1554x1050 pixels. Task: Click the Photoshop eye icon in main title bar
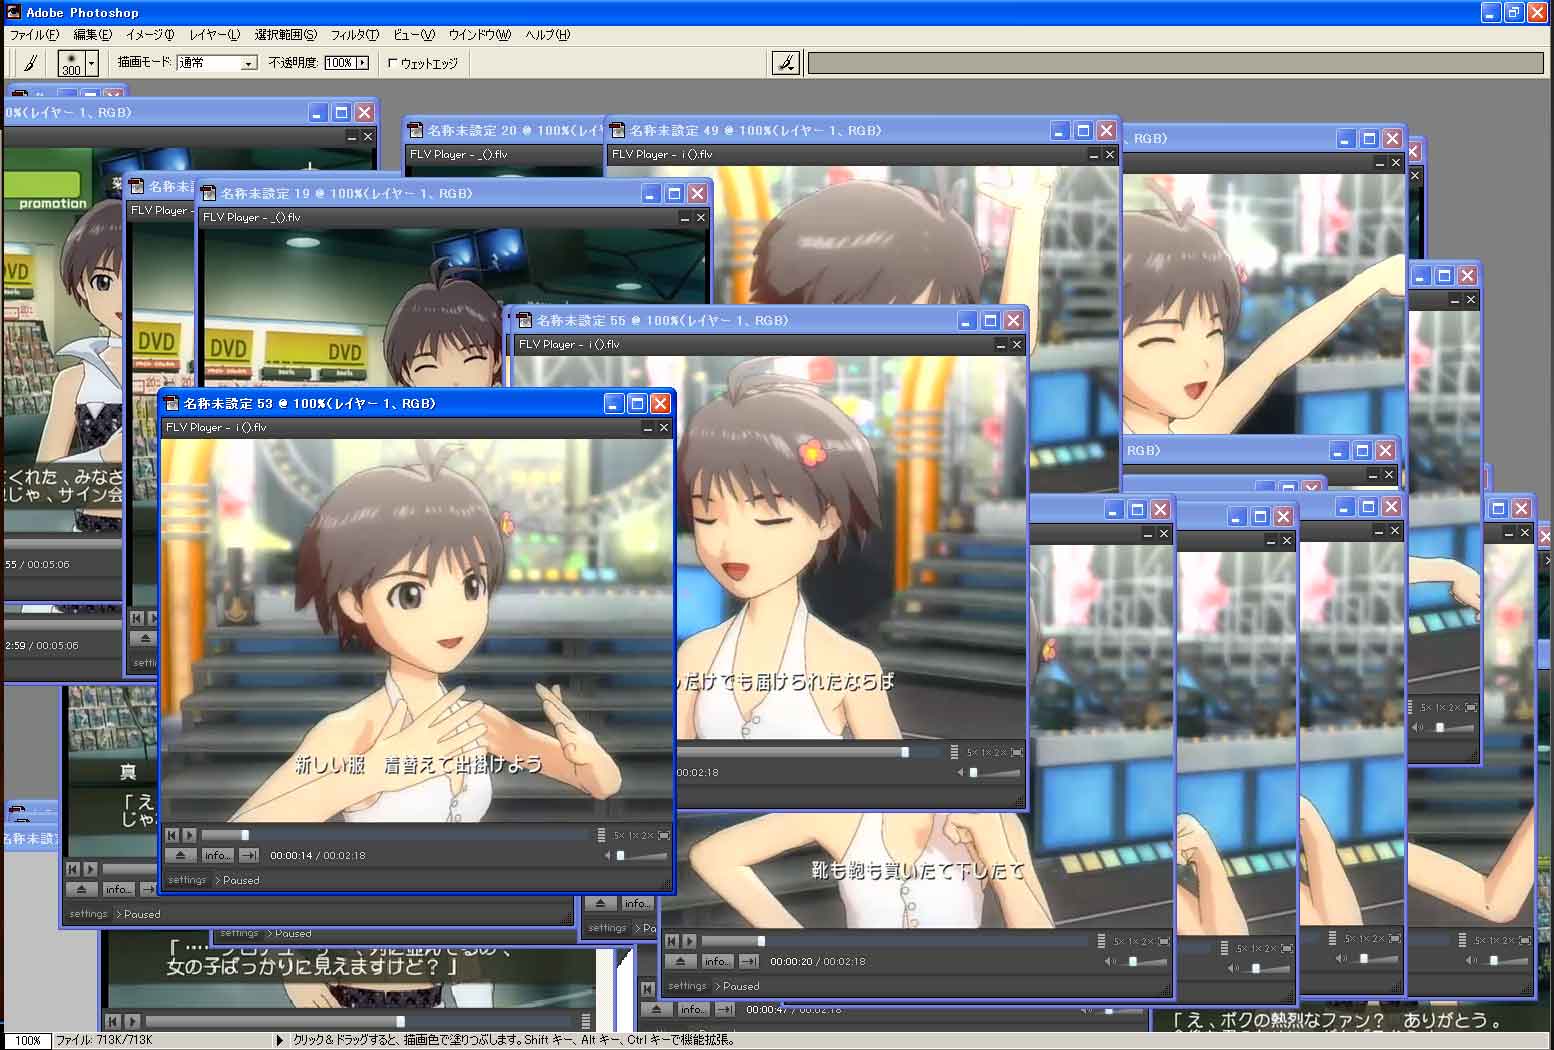[13, 12]
